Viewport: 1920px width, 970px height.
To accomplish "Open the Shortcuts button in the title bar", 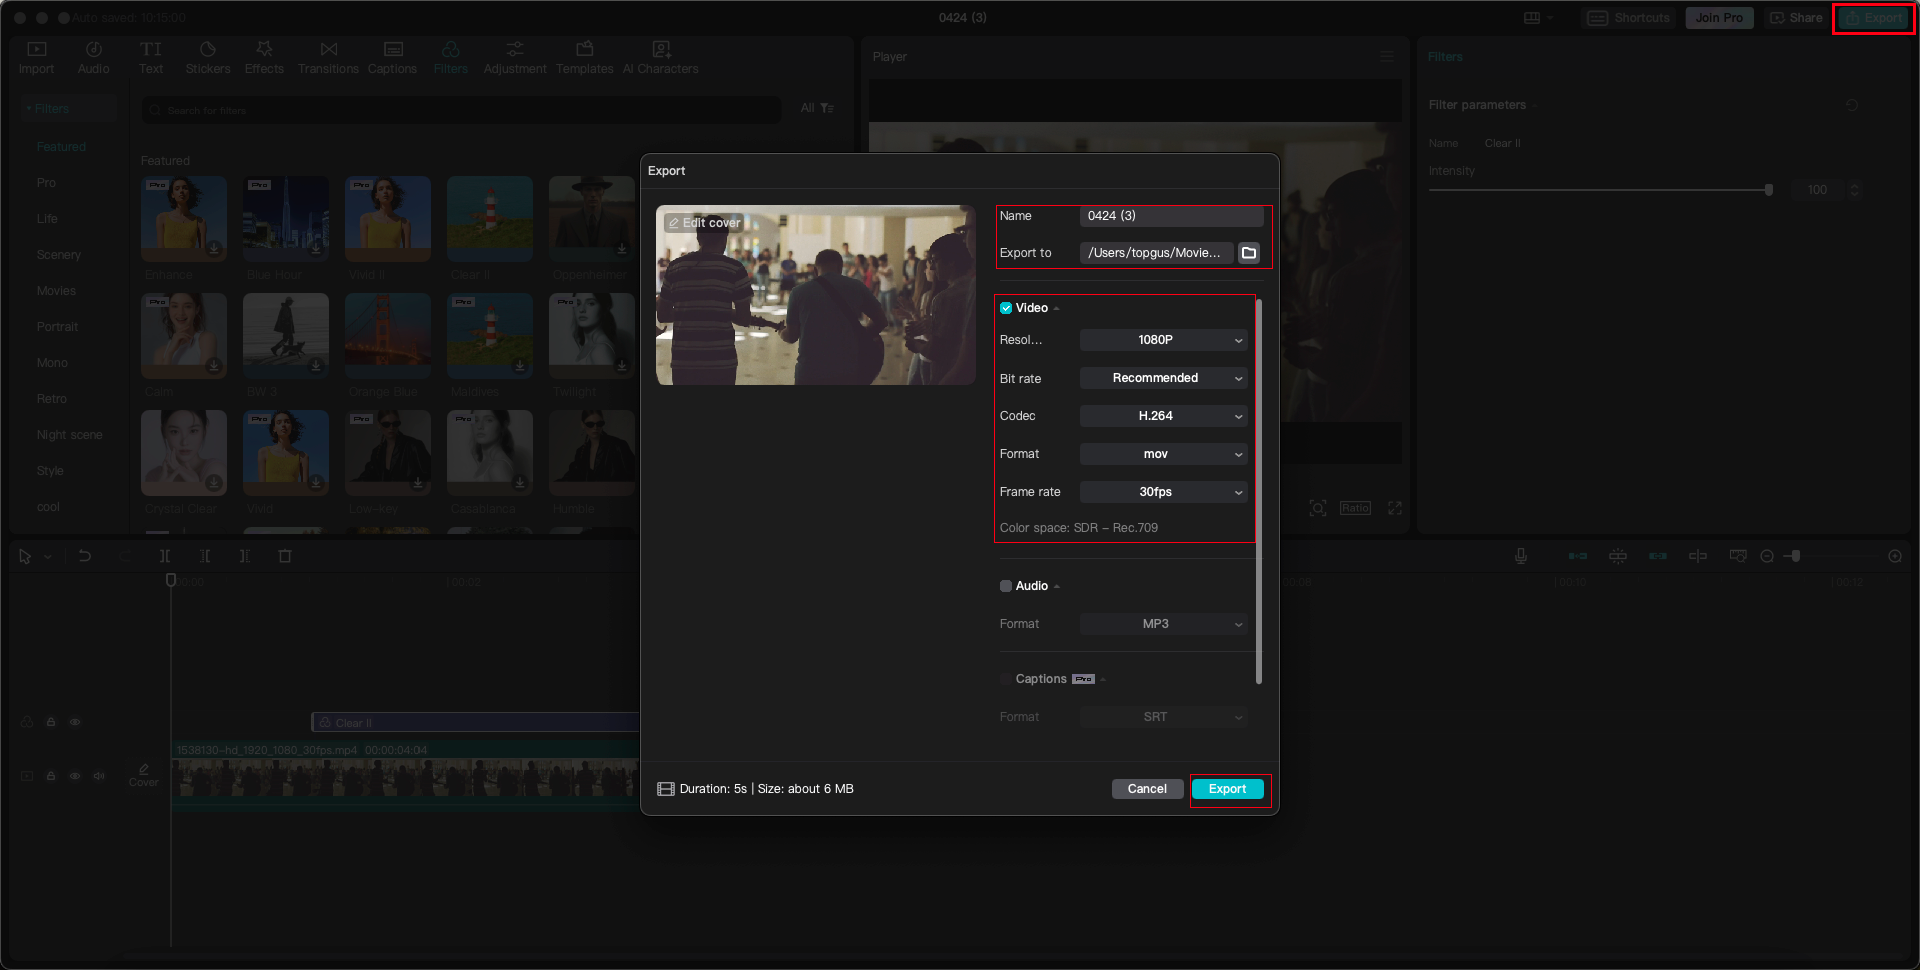I will pyautogui.click(x=1629, y=18).
